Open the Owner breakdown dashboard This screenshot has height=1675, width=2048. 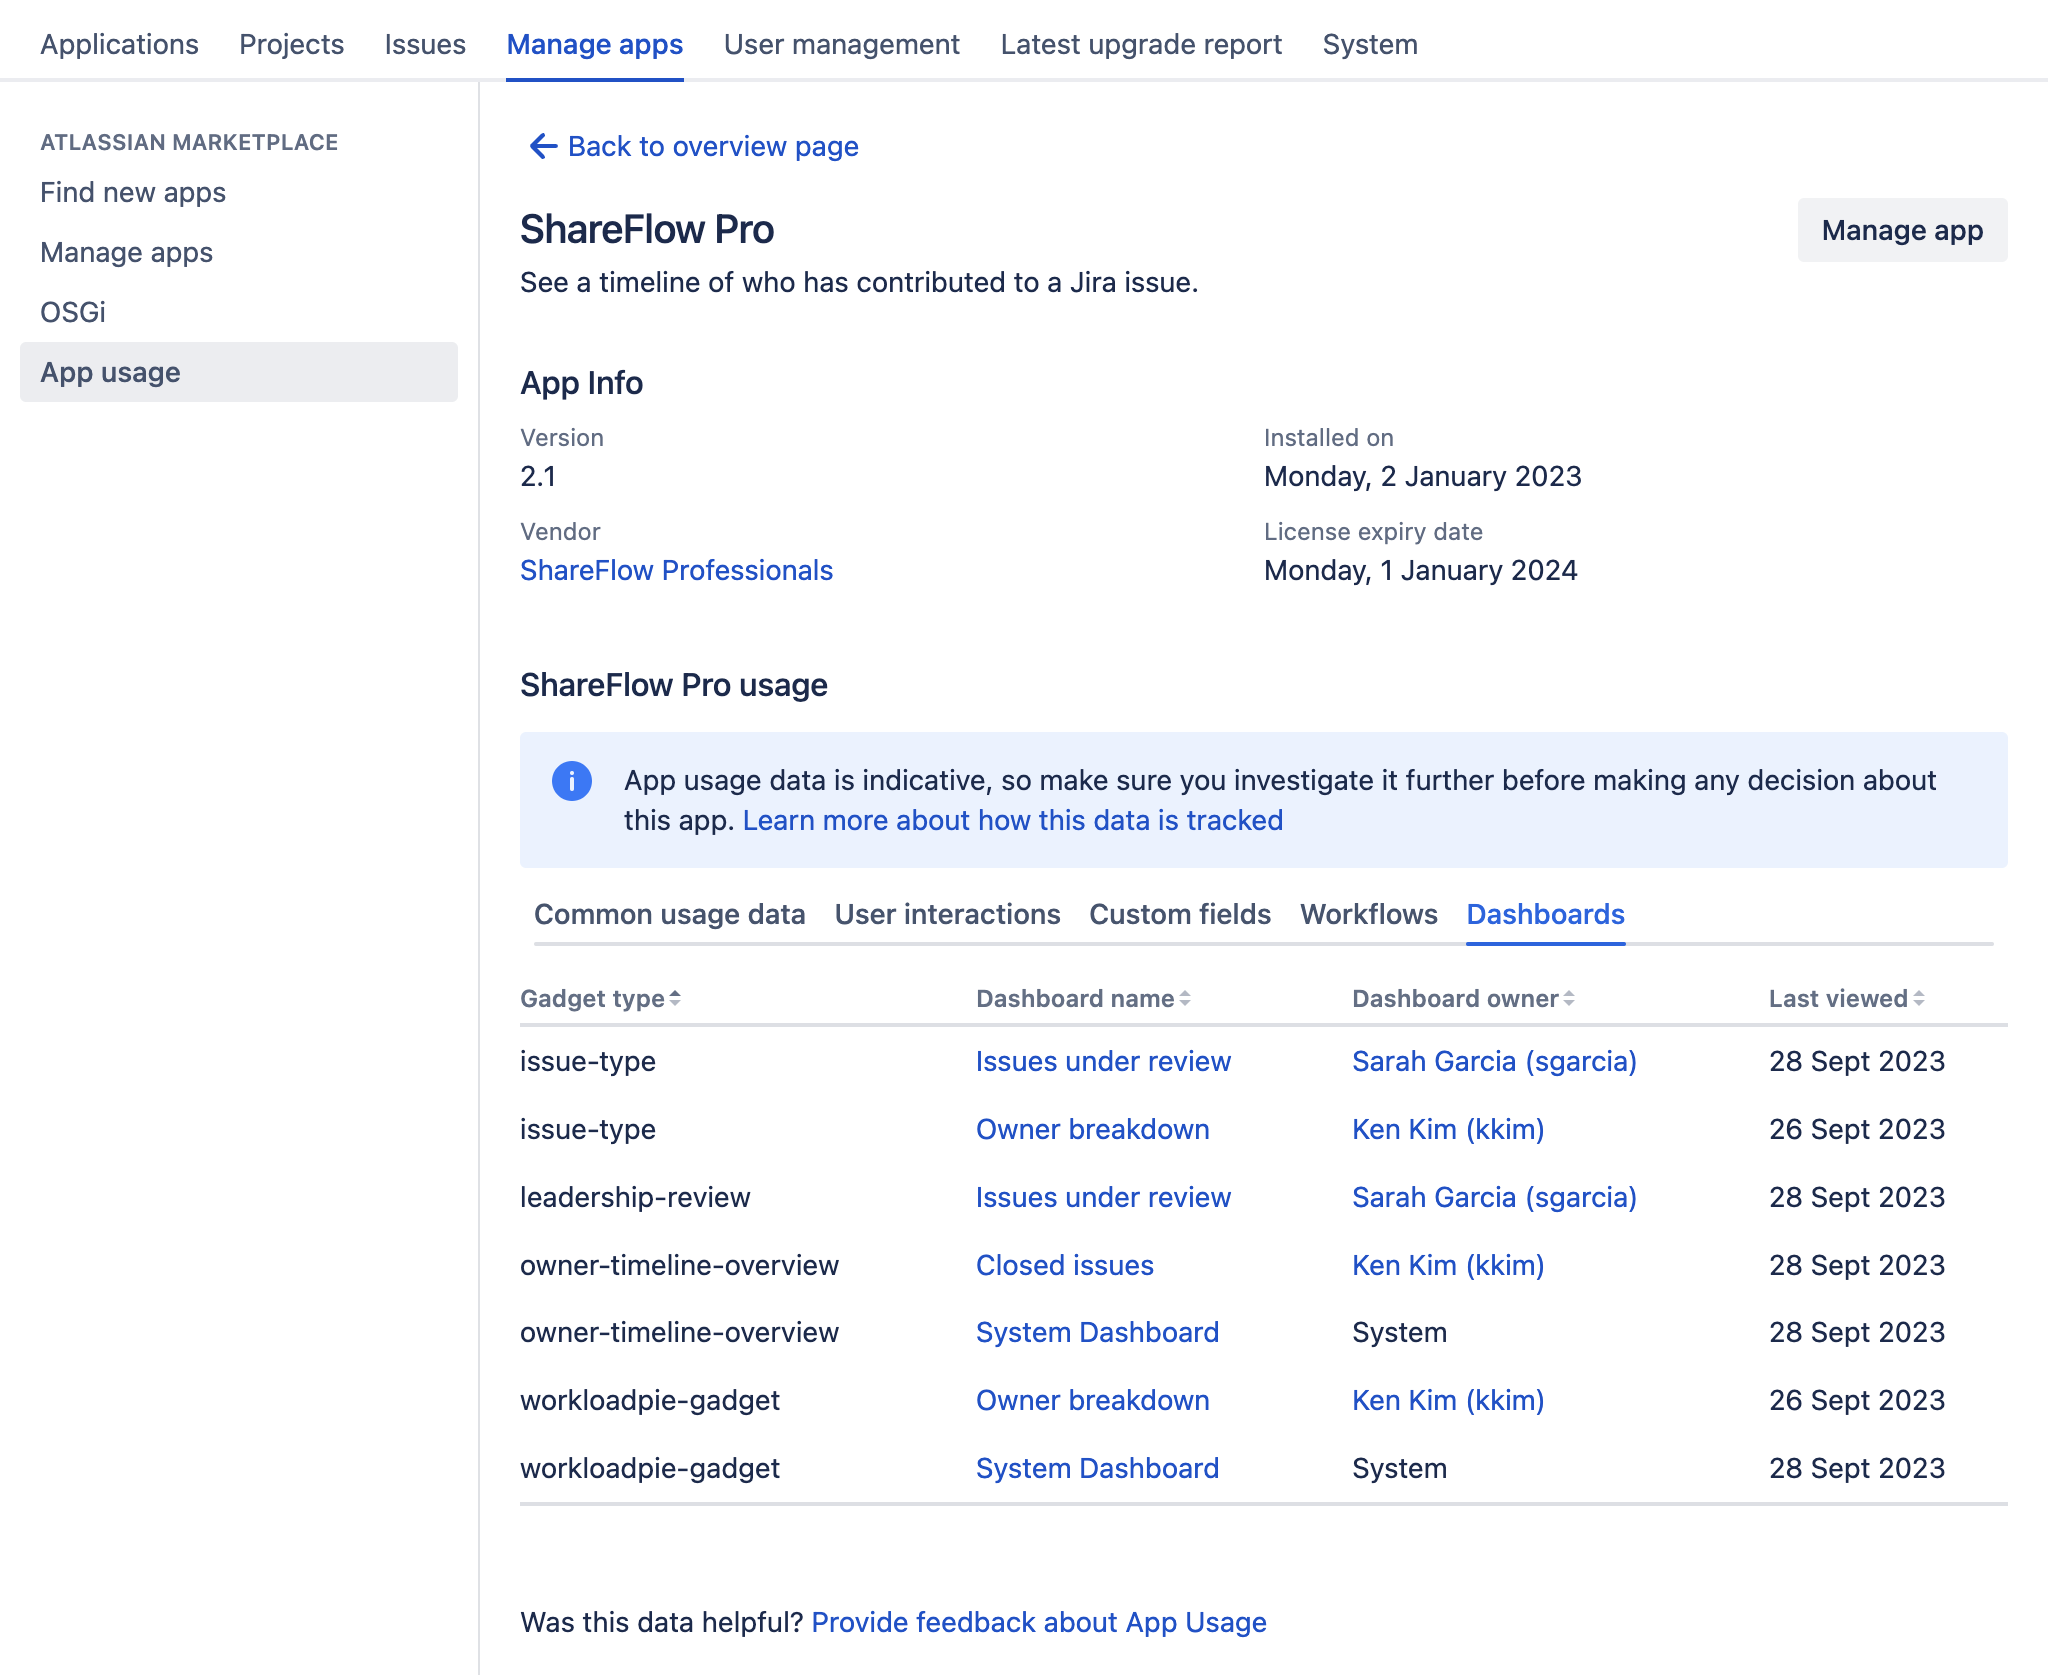pyautogui.click(x=1090, y=1127)
